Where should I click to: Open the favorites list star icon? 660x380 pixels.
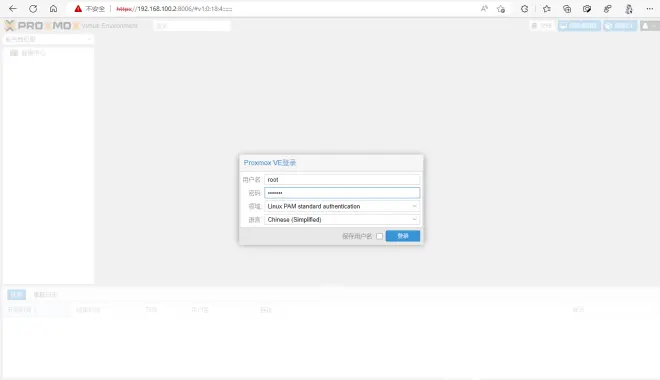click(x=547, y=8)
